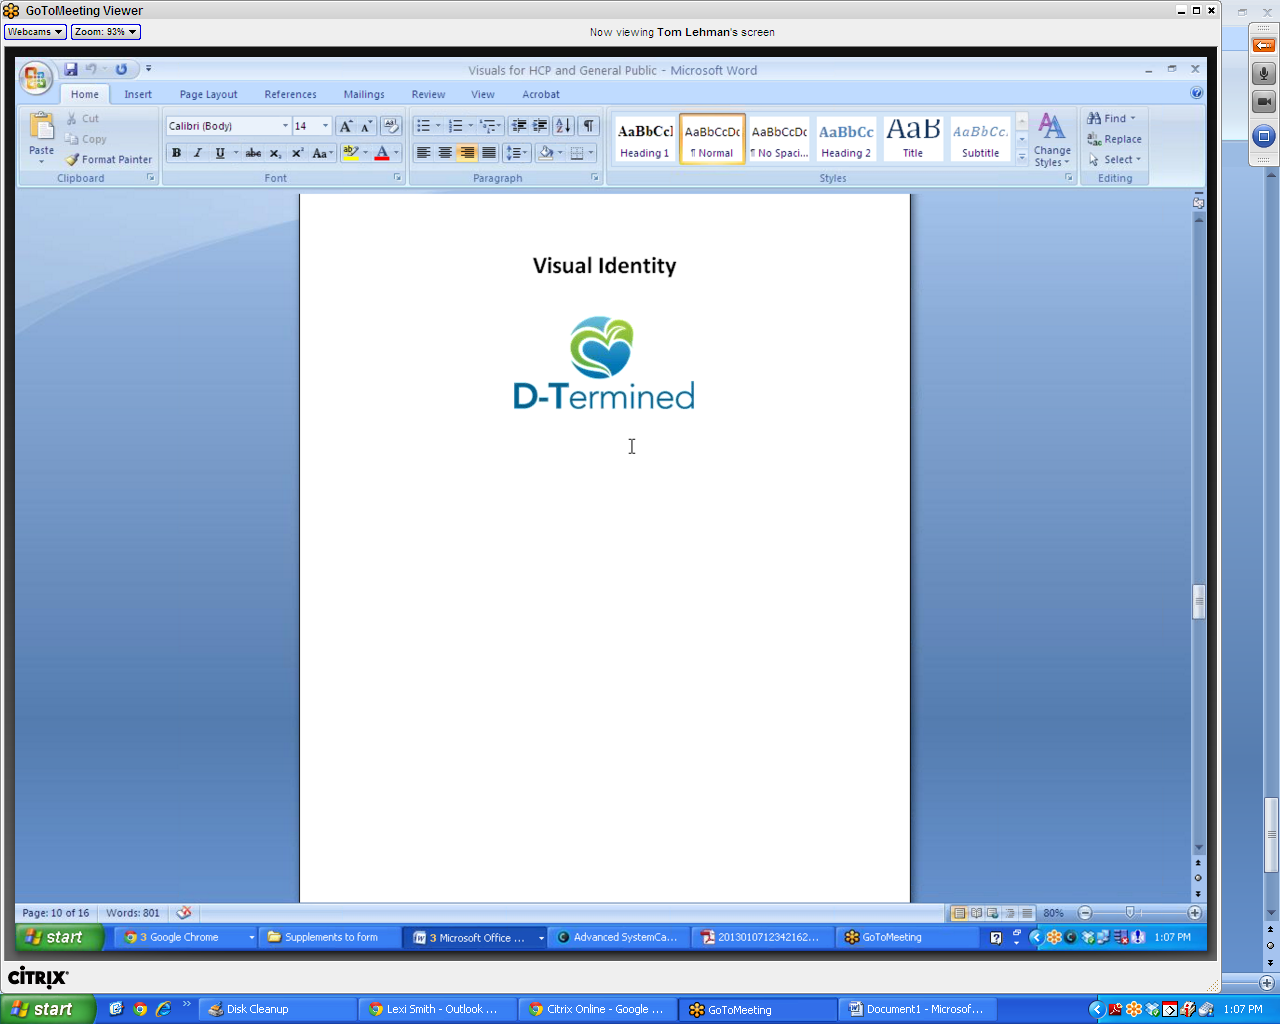Apply the Heading 1 style
The height and width of the screenshot is (1024, 1280).
click(645, 138)
